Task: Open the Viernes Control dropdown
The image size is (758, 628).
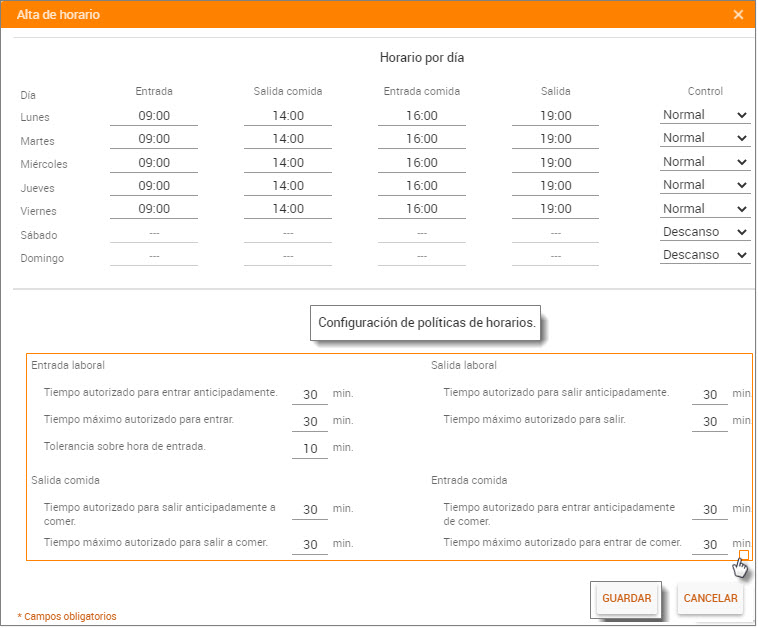Action: tap(704, 209)
